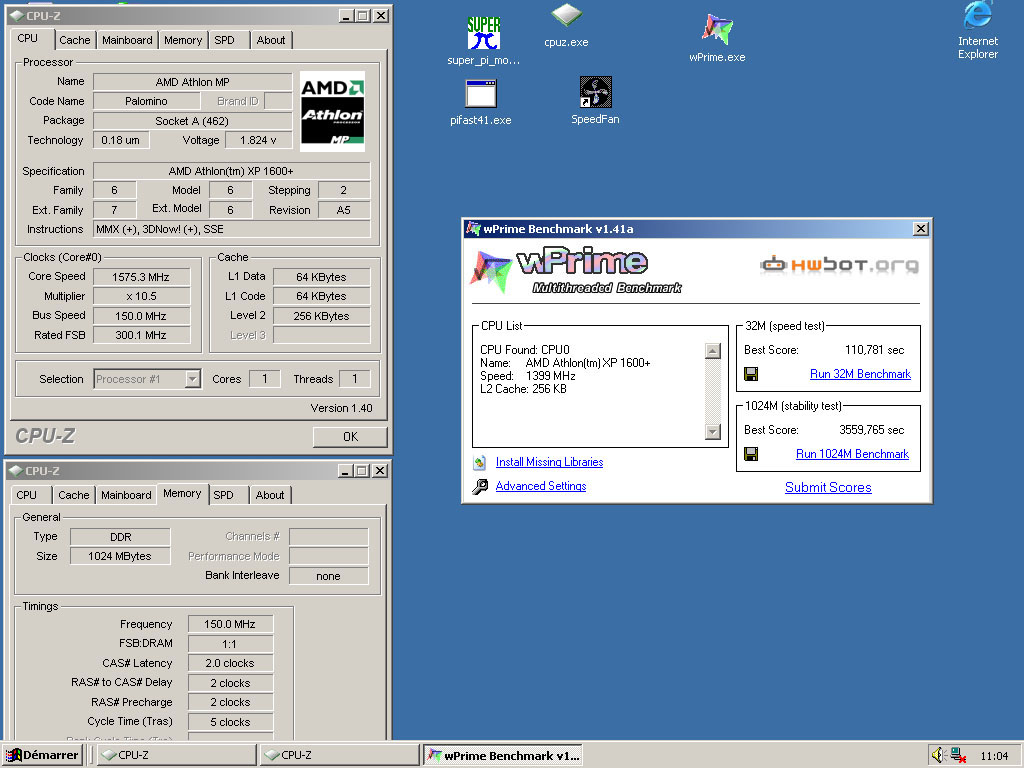Click the network connection tray icon

point(958,755)
